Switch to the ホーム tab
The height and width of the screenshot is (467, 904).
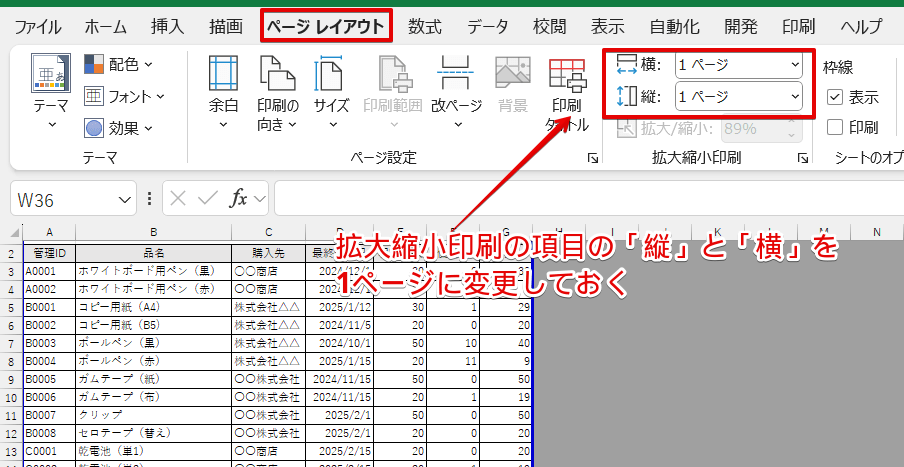tap(106, 27)
